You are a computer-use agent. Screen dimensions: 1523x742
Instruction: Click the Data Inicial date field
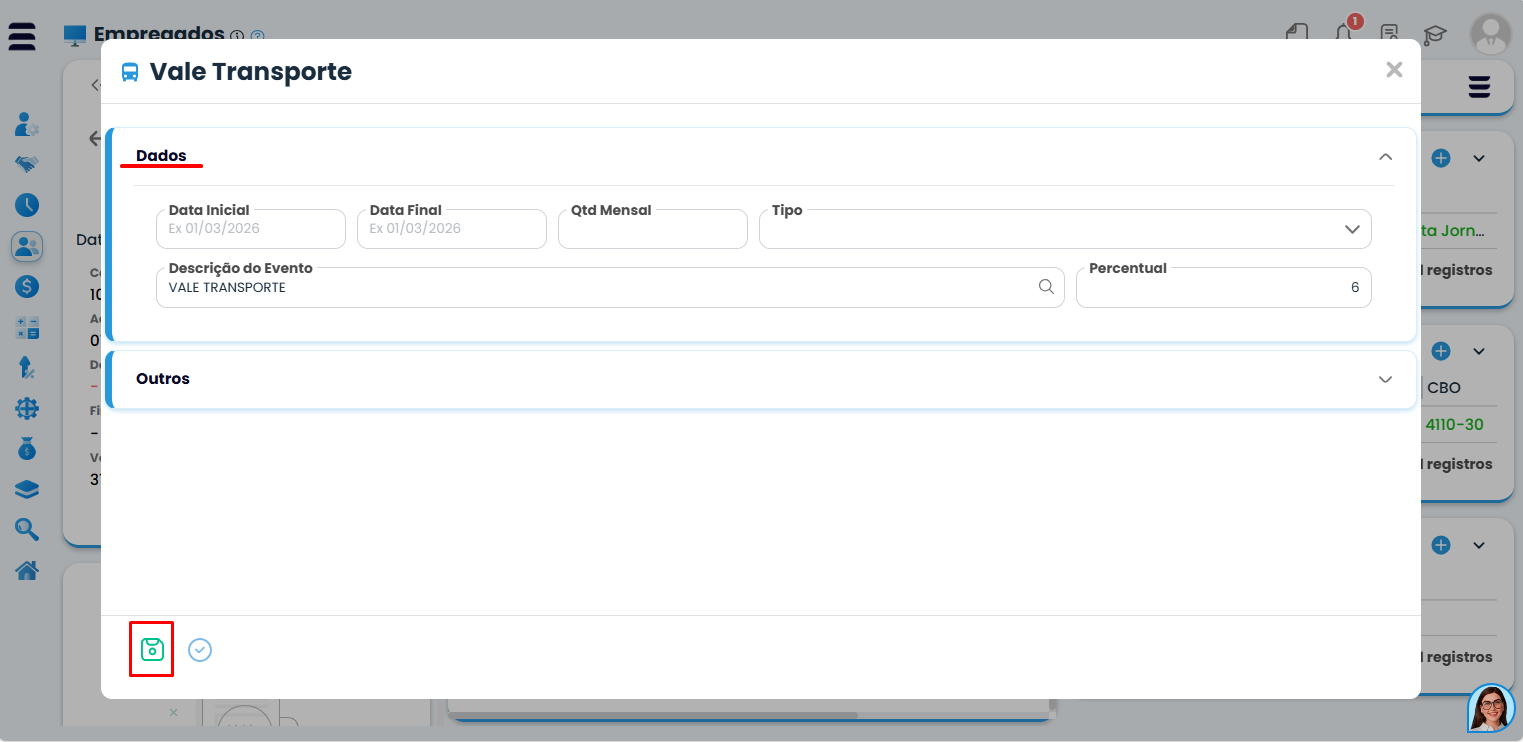pos(250,229)
